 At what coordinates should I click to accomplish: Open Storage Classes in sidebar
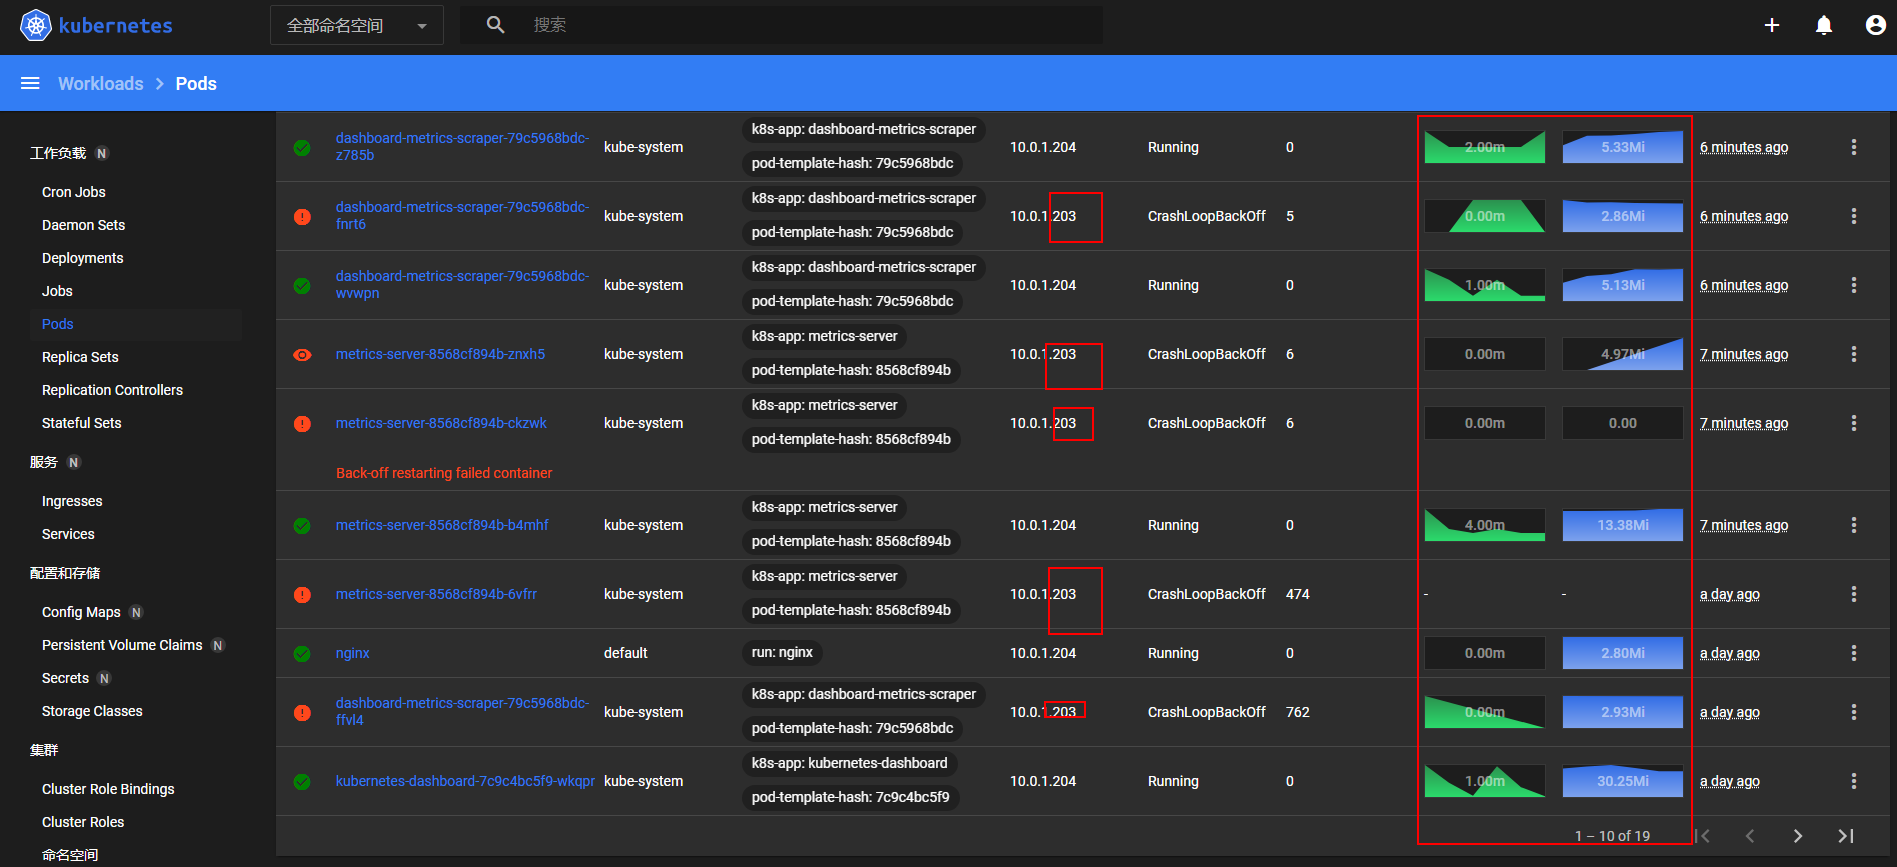pyautogui.click(x=92, y=711)
